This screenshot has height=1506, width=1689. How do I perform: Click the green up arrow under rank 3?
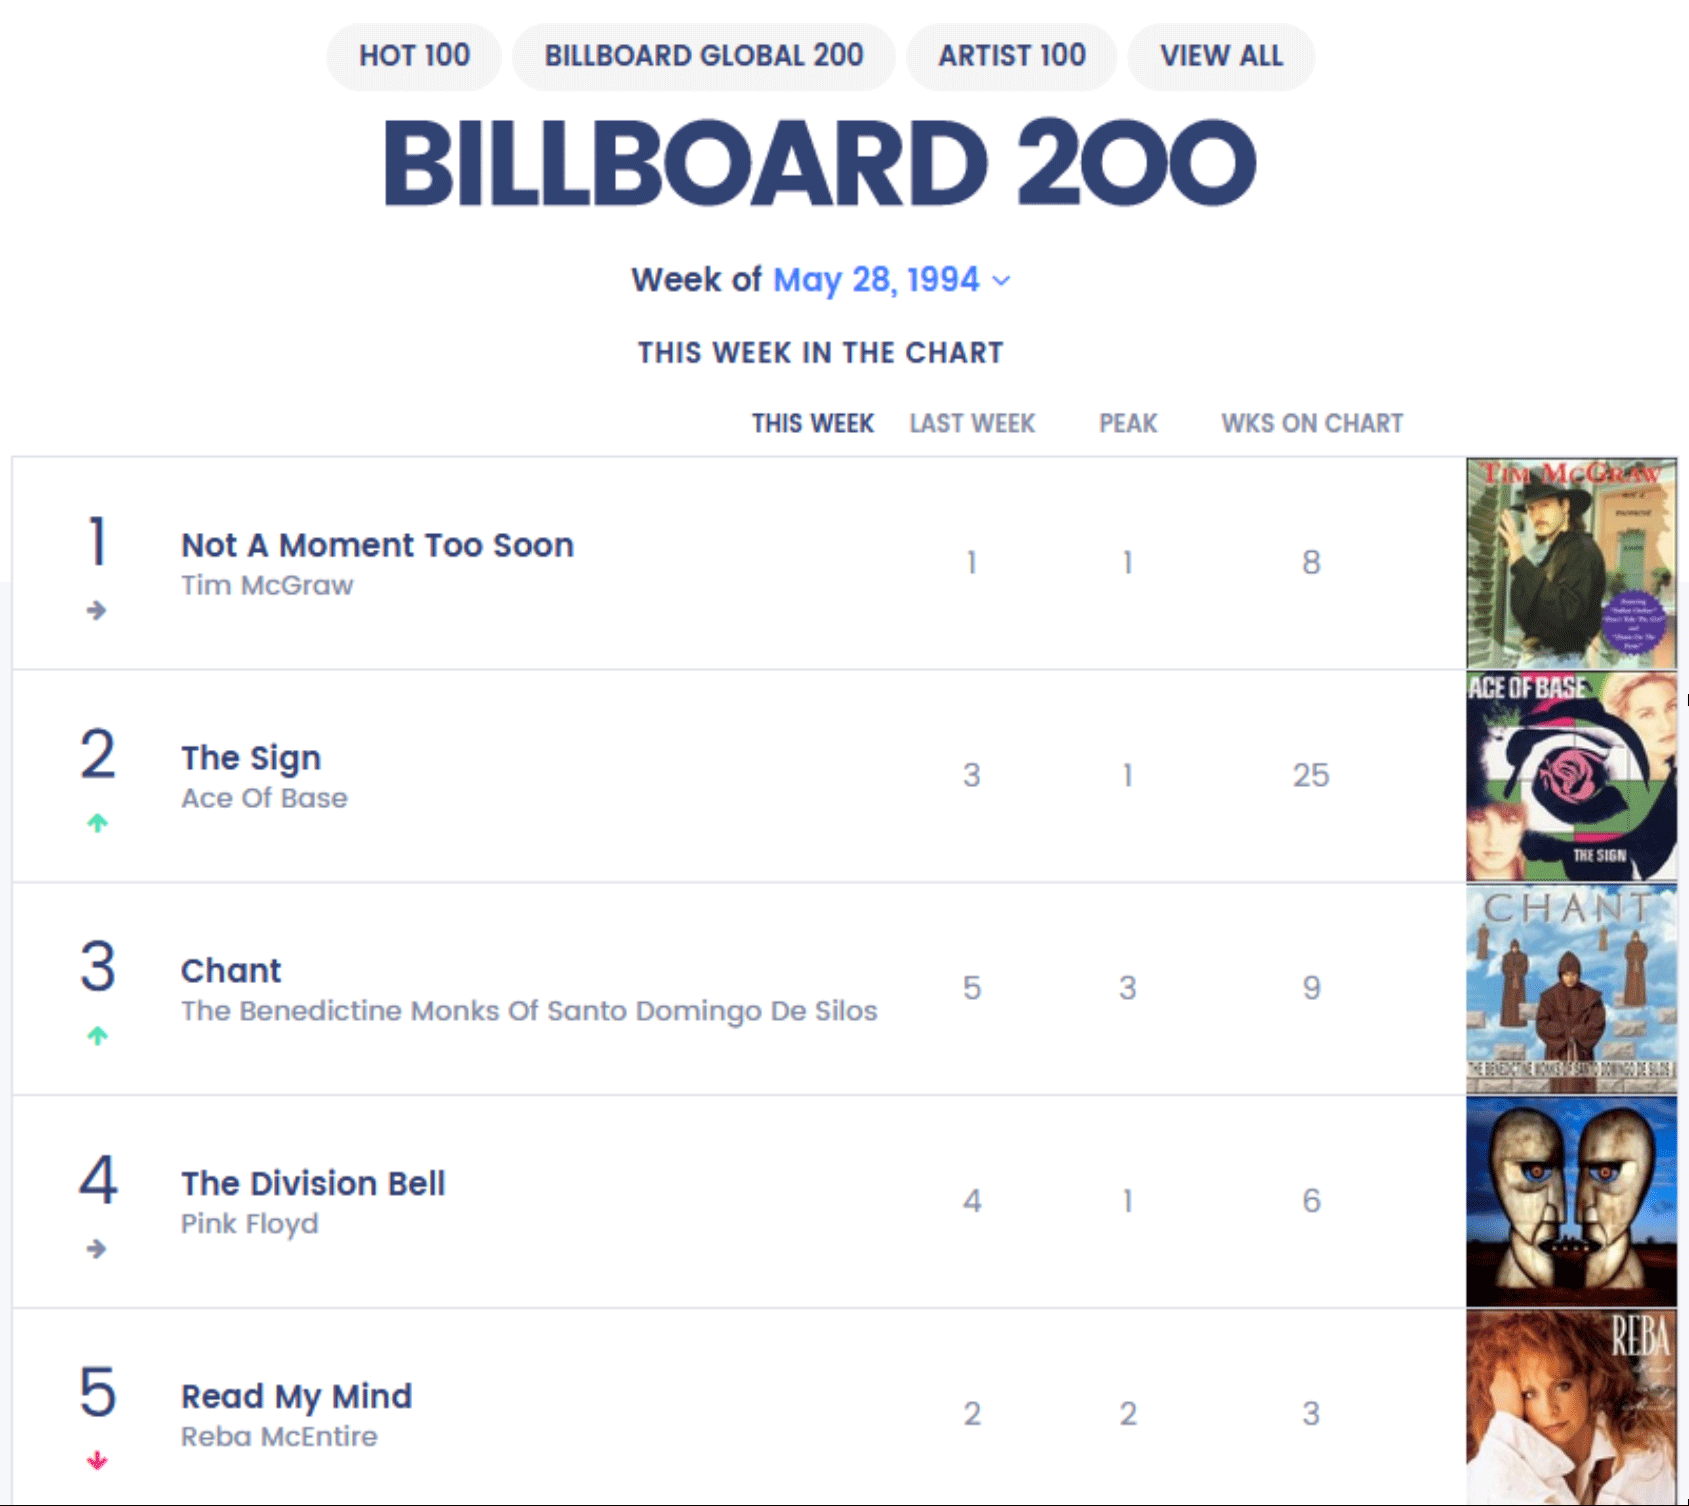coord(97,1036)
